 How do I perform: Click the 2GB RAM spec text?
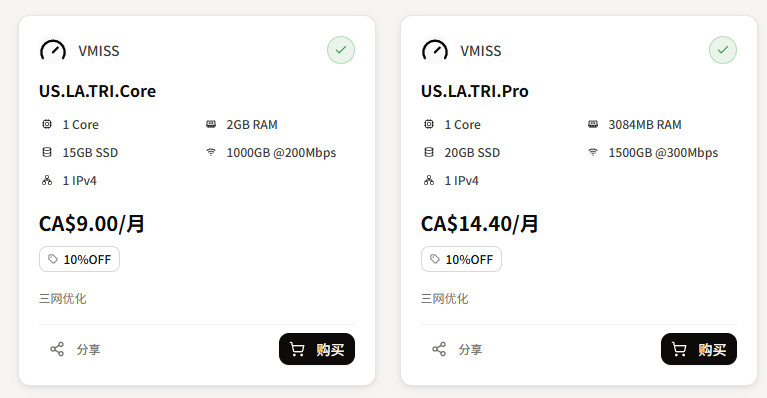tap(252, 125)
